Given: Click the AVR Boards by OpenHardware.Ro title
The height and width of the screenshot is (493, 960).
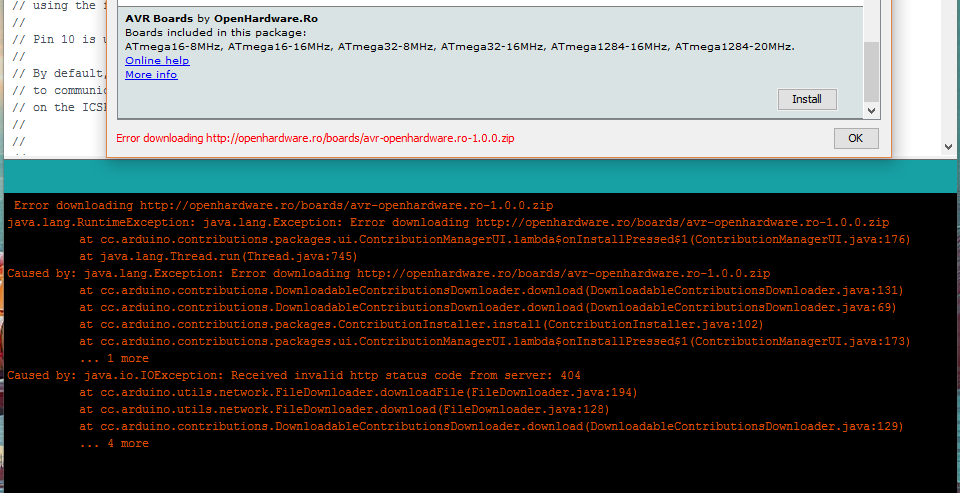Looking at the screenshot, I should coord(222,18).
